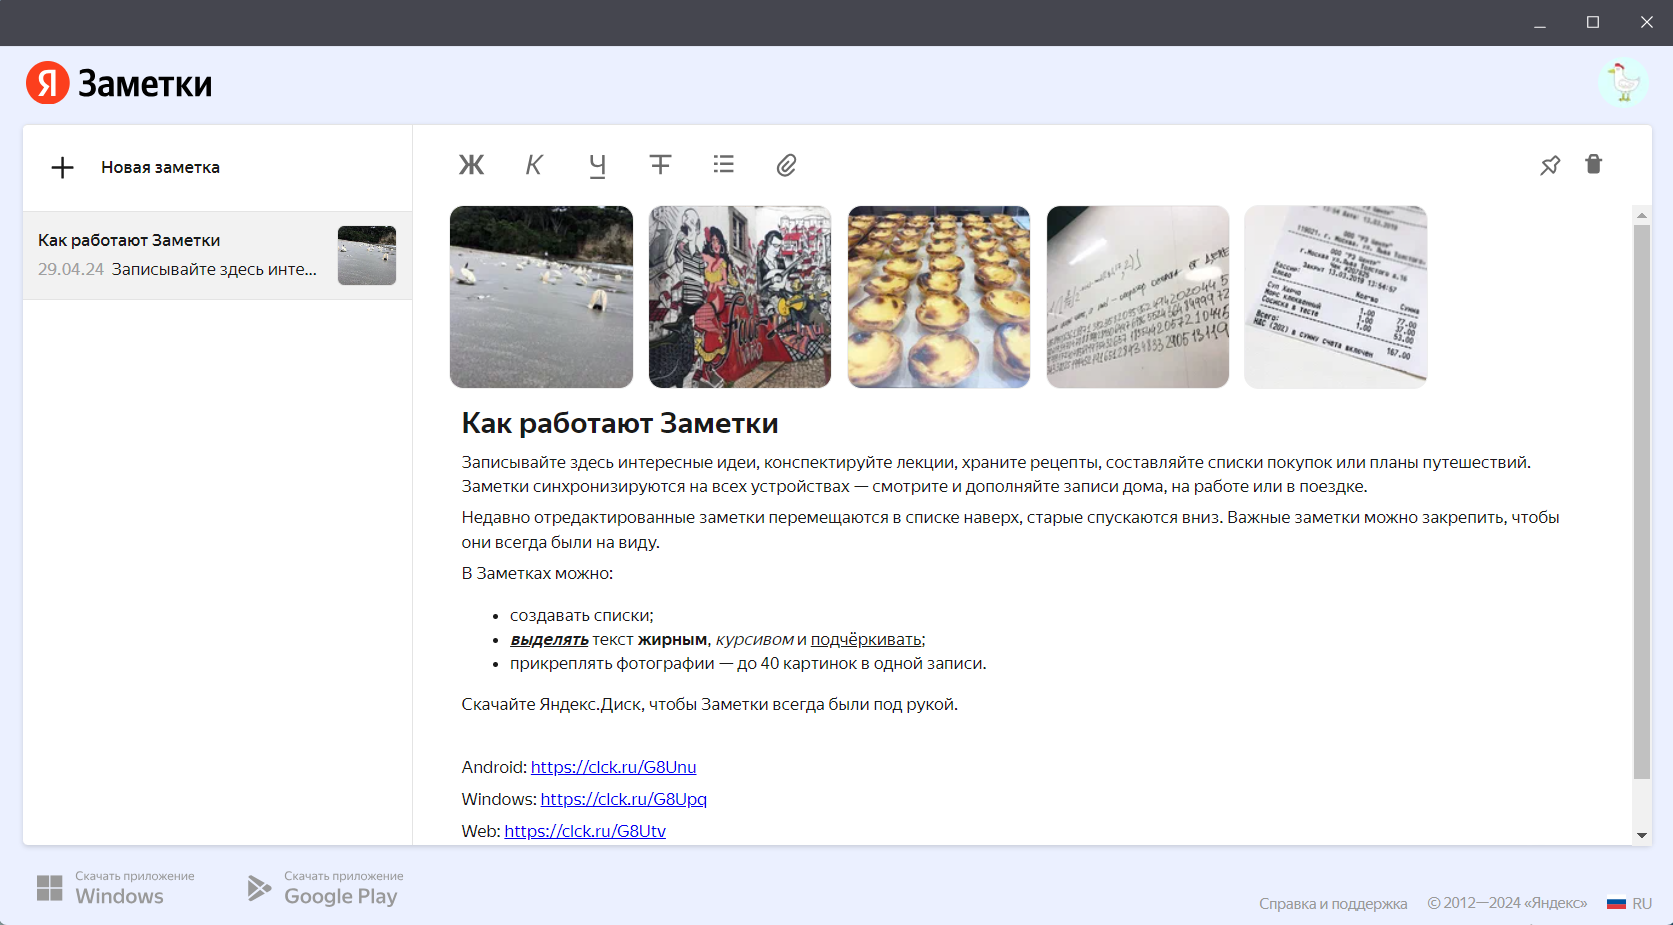
Task: Download the app from Google Play
Action: tap(325, 888)
